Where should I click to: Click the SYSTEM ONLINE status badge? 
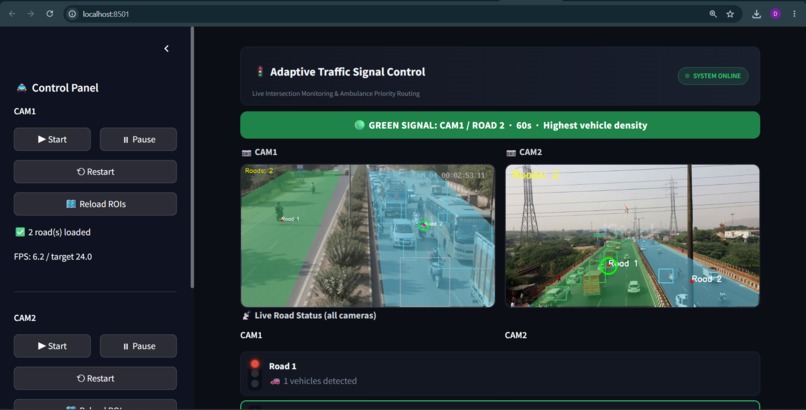[713, 76]
